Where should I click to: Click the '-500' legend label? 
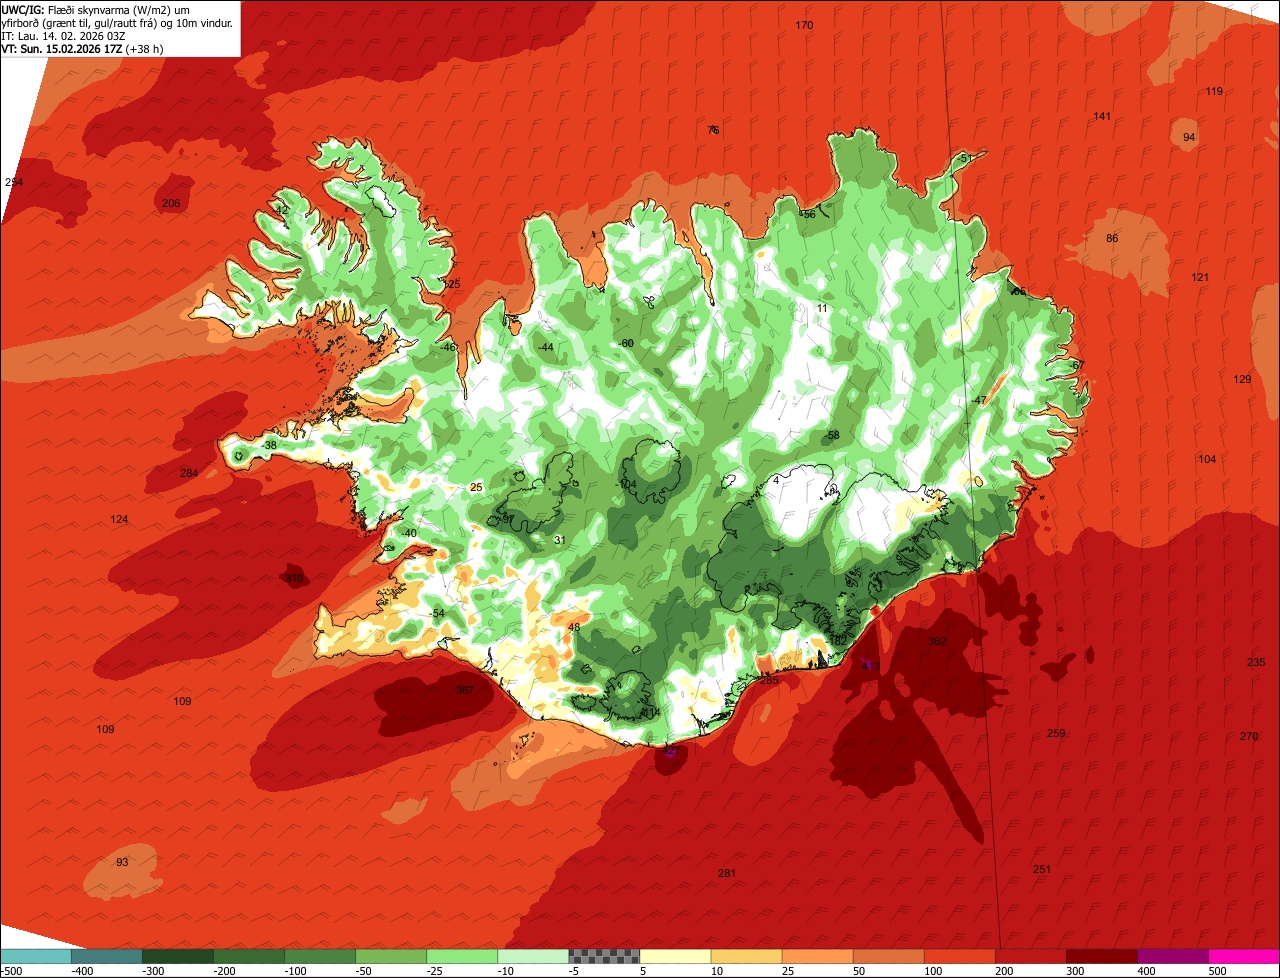click(11, 971)
